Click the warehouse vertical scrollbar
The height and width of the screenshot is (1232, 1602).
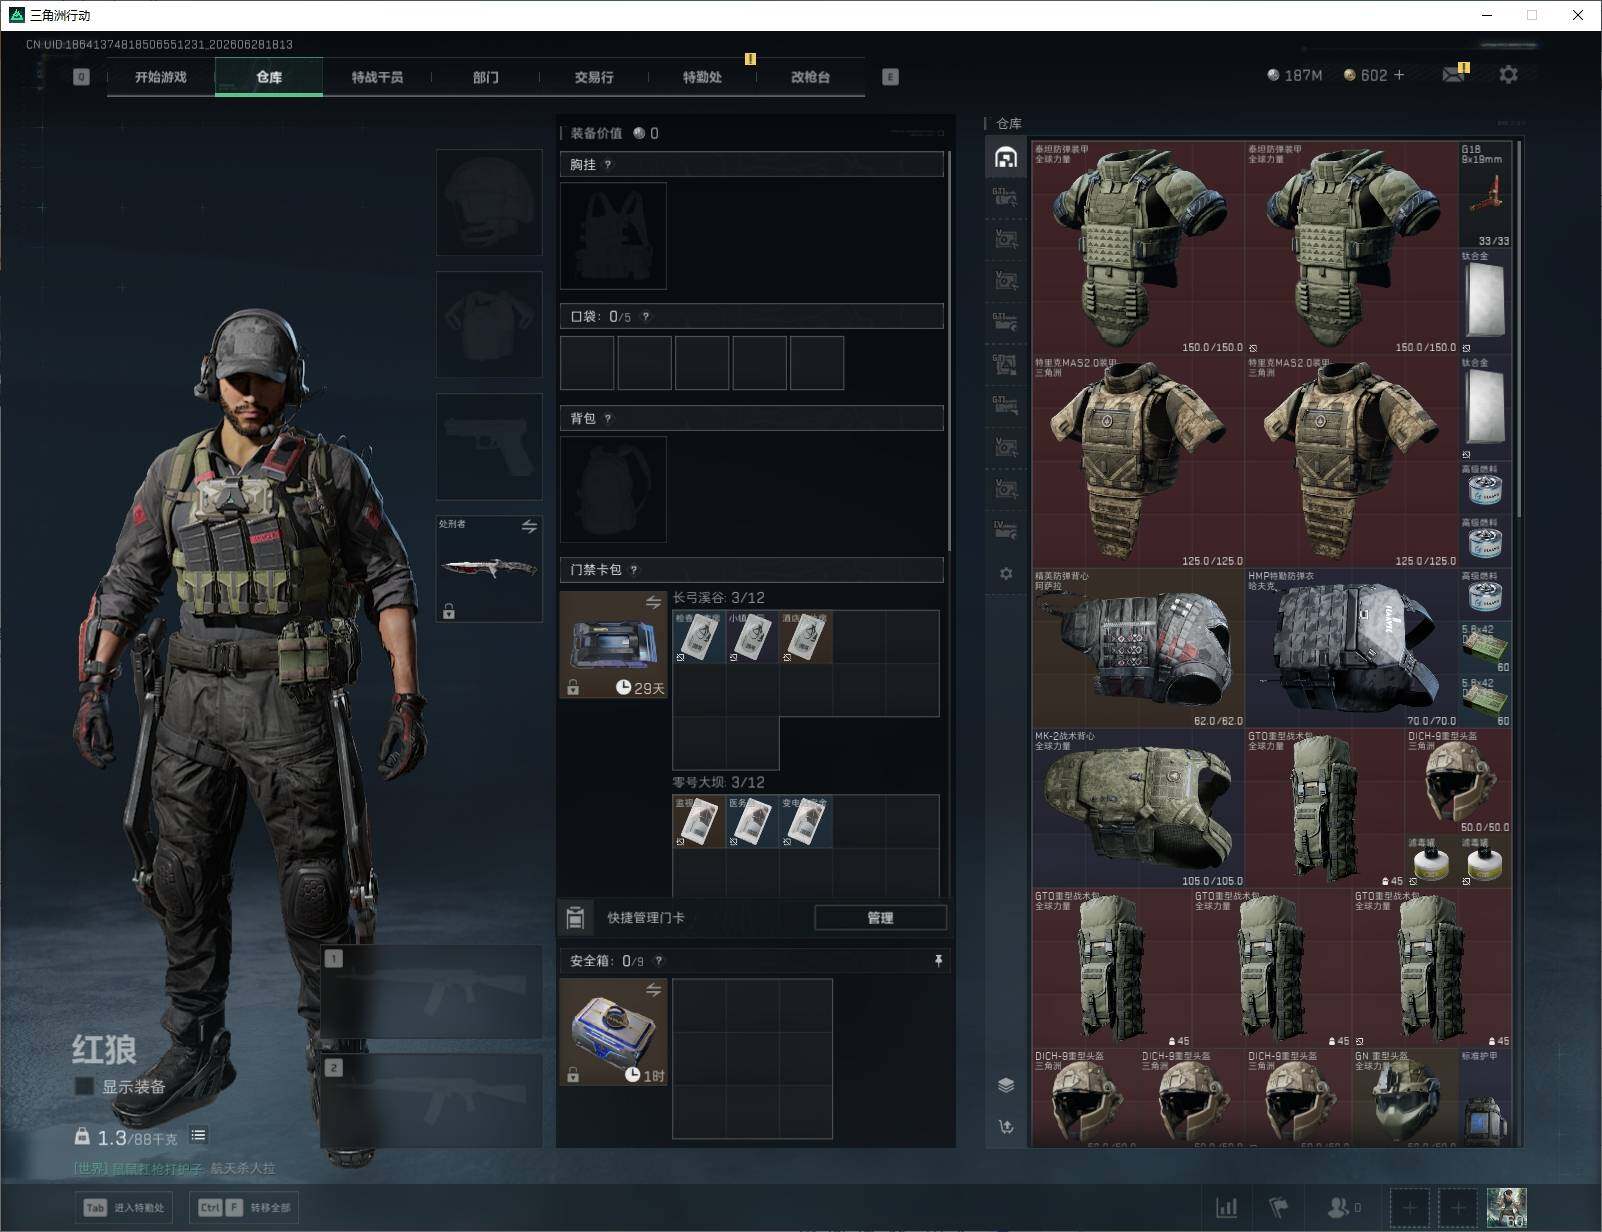1519,329
